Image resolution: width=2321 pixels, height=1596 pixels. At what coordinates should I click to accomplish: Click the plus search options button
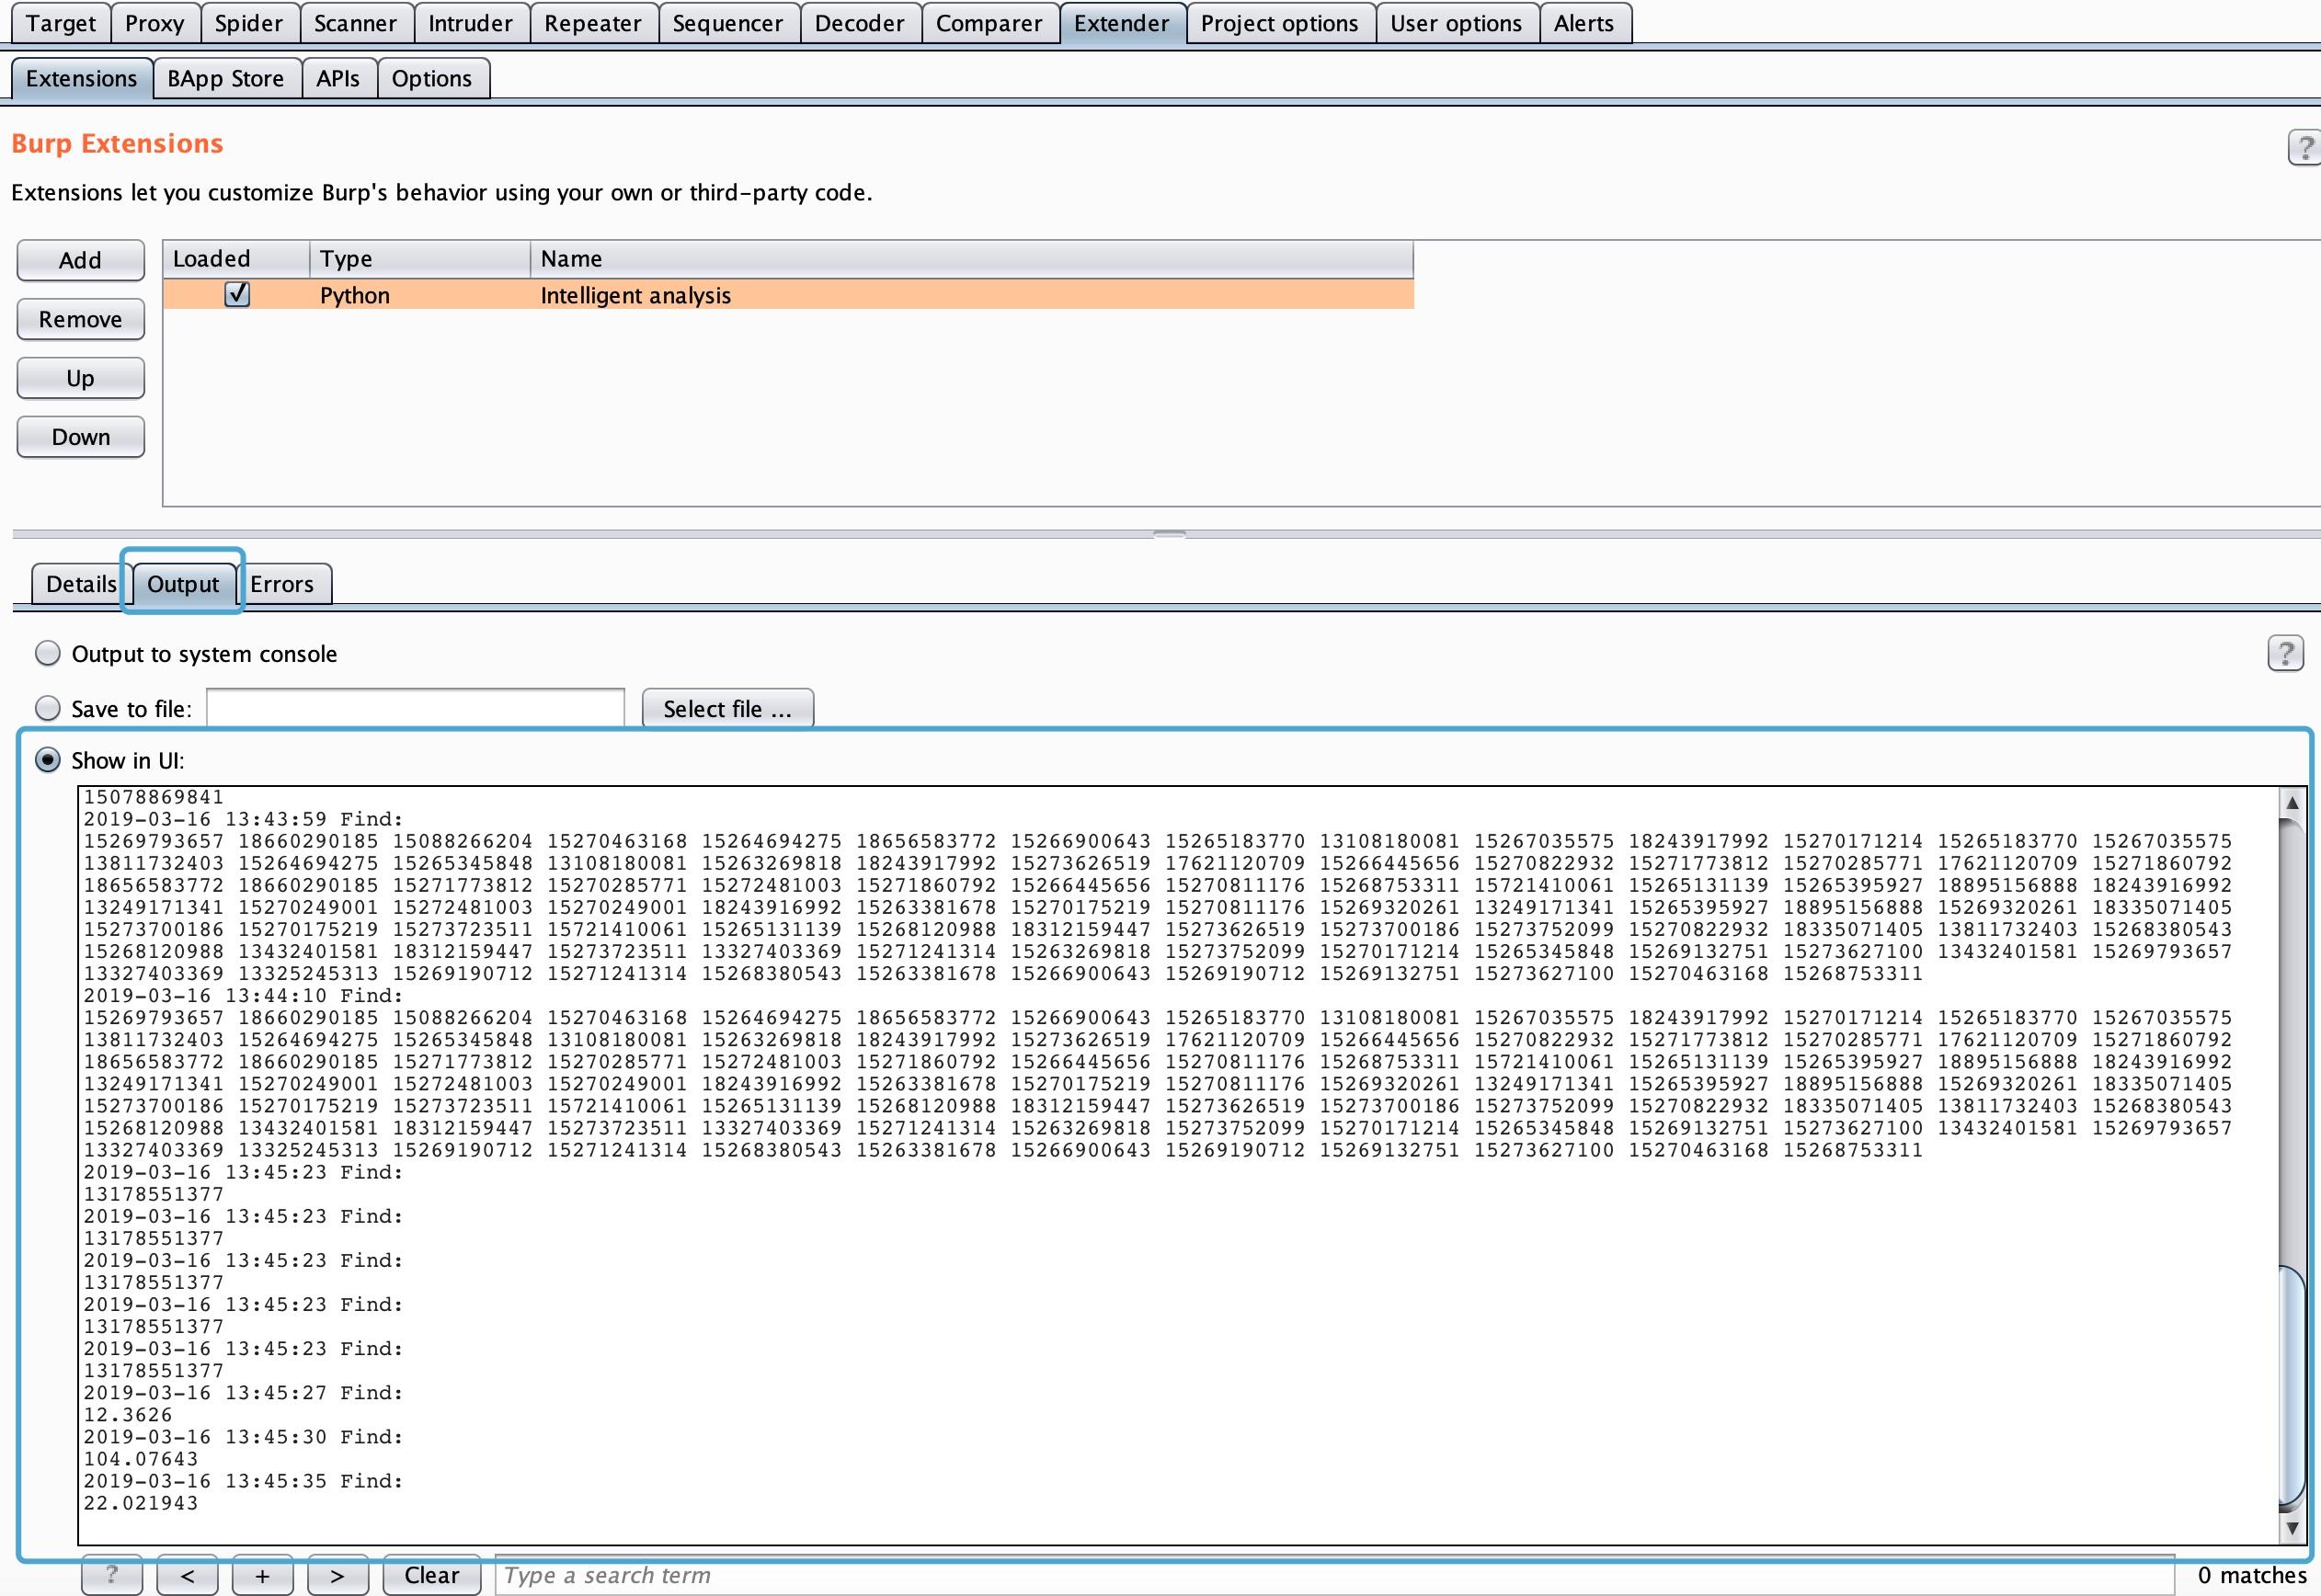click(262, 1575)
